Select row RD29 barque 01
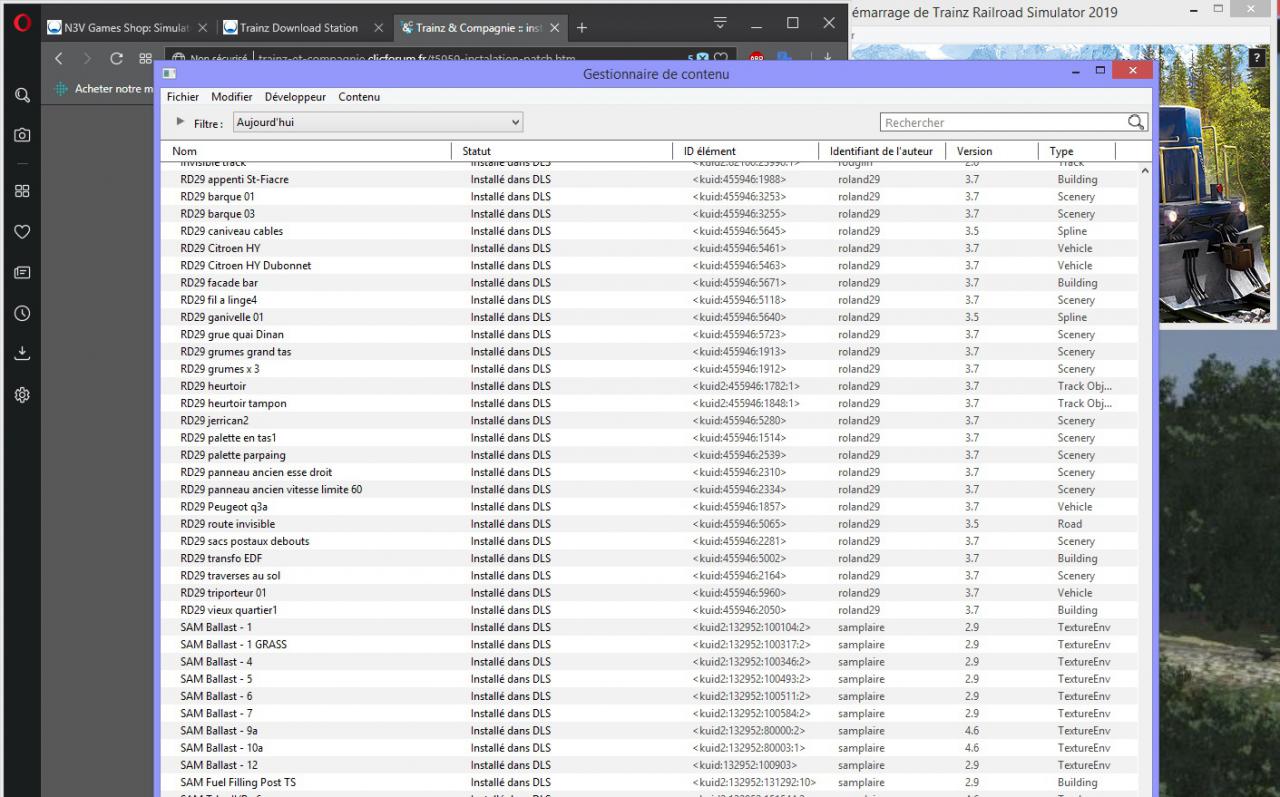The width and height of the screenshot is (1280, 797). 649,197
